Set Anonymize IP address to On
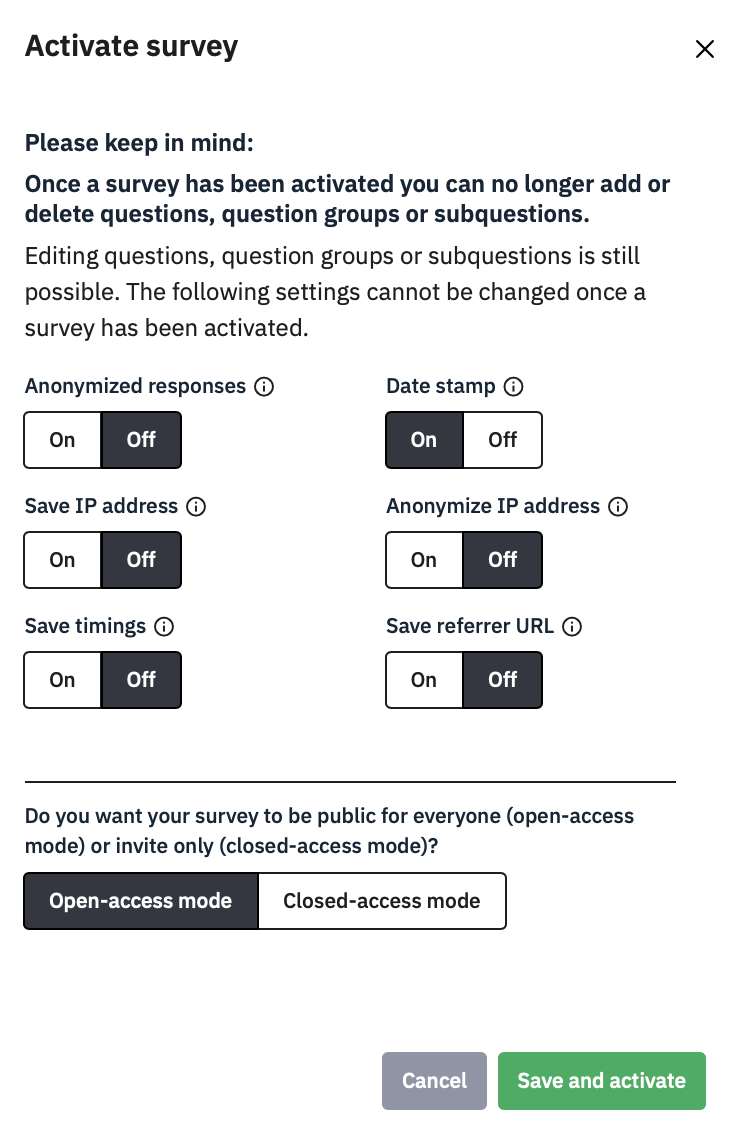This screenshot has height=1128, width=734. click(425, 560)
